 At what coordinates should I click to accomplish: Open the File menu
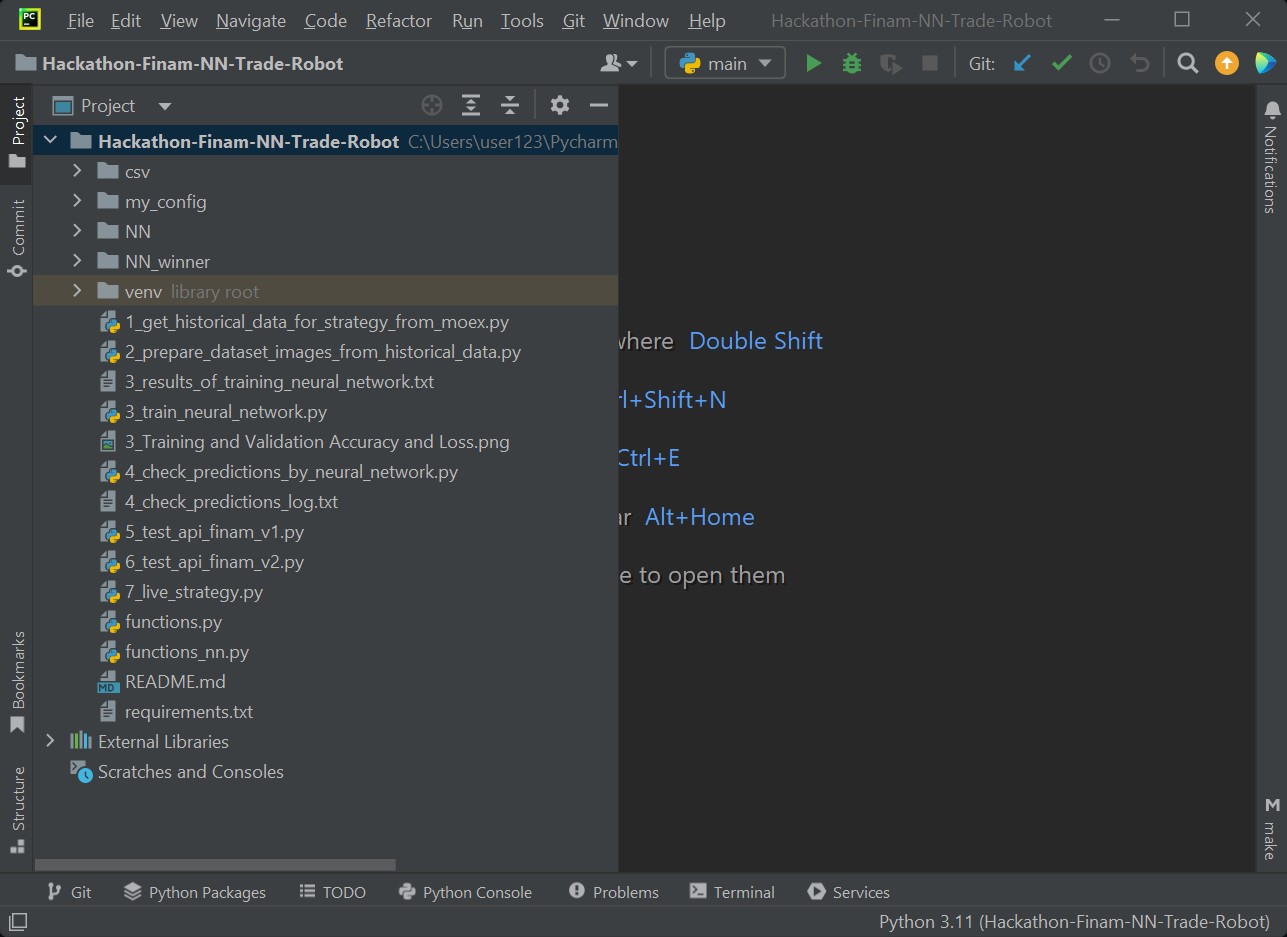(80, 21)
